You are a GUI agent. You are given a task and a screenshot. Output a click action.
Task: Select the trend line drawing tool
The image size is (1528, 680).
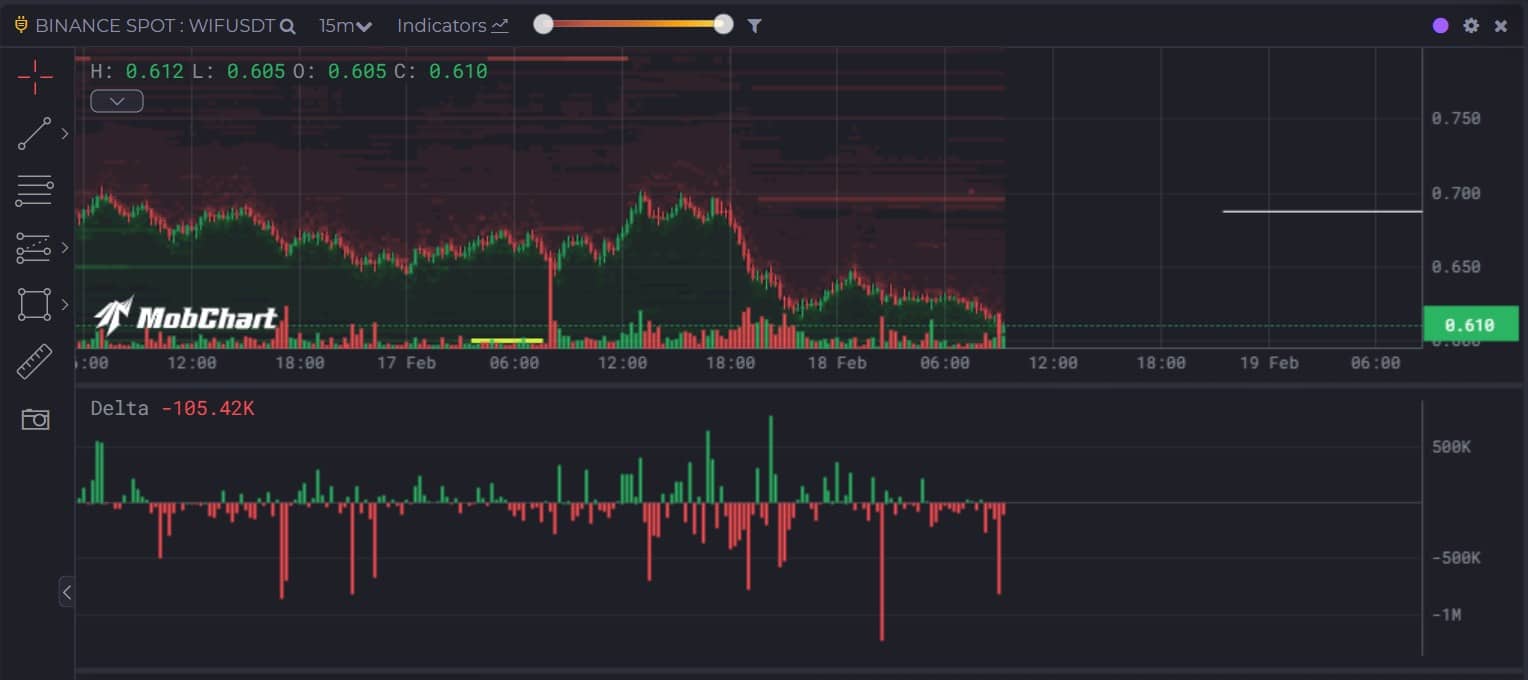coord(34,134)
